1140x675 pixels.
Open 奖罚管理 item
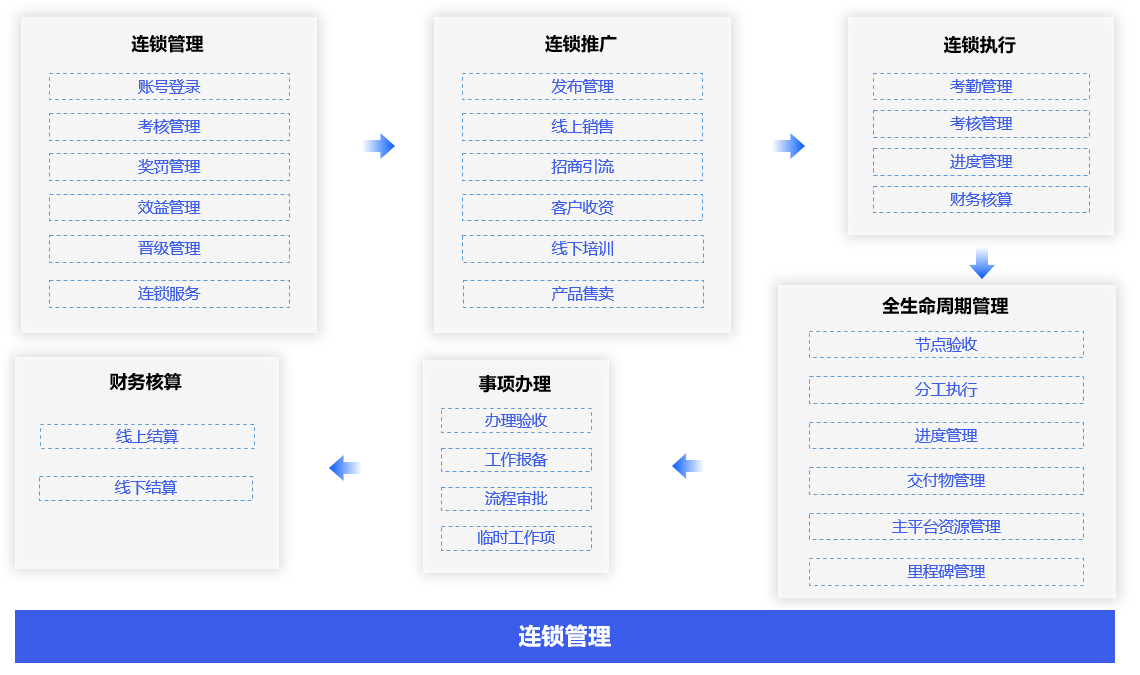(x=169, y=167)
